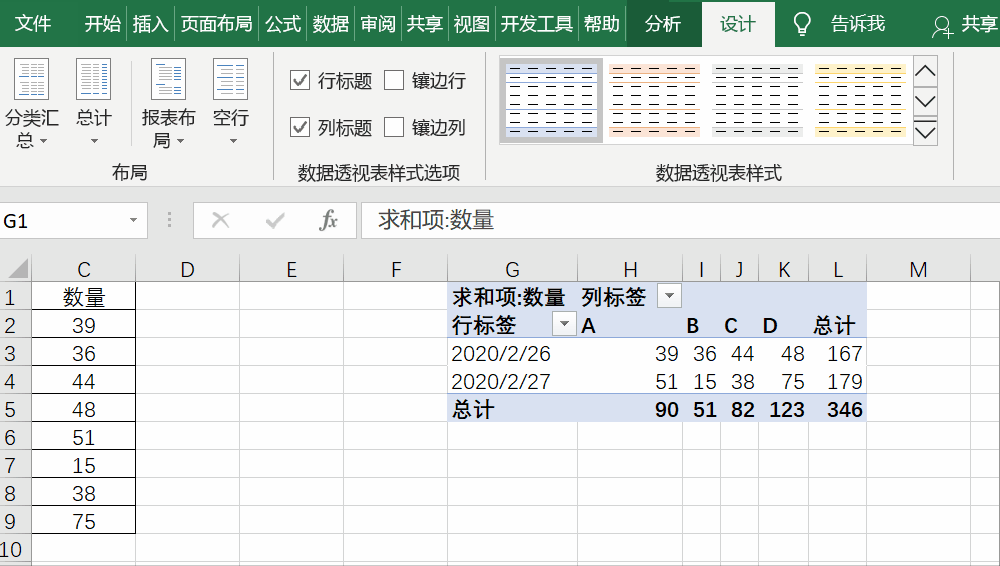Screen dimensions: 1000x566
Task: Toggle the 列标题 column headers checkbox
Action: point(300,127)
